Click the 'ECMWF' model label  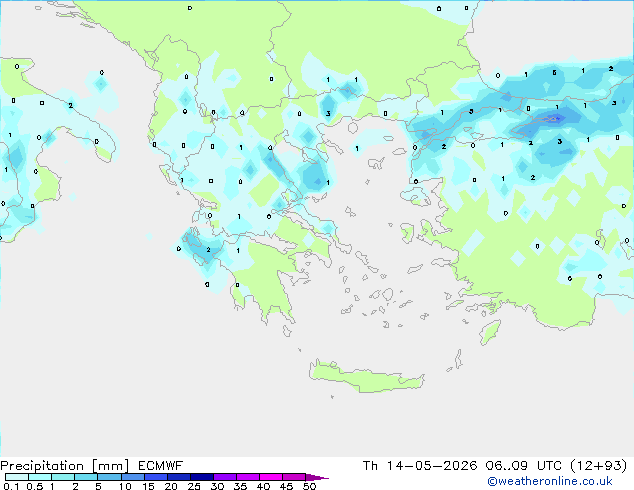coord(161,466)
